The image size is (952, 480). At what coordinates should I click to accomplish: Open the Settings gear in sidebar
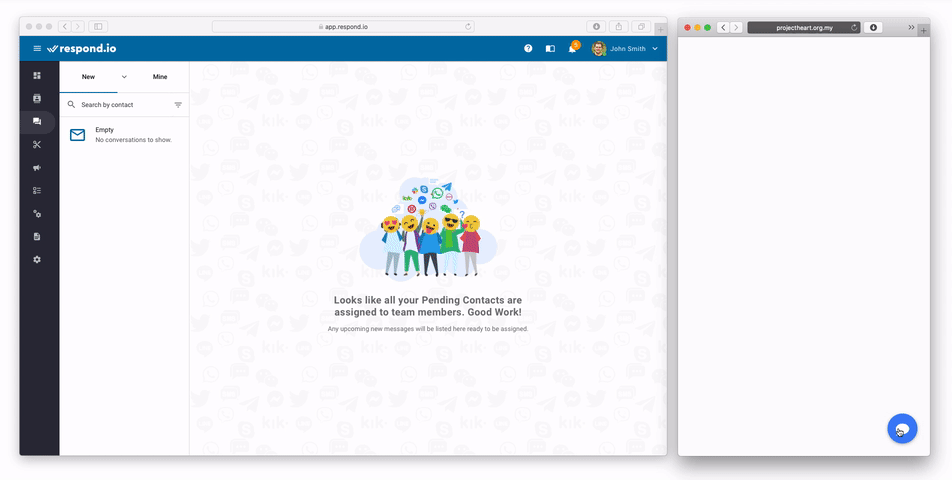tap(37, 260)
